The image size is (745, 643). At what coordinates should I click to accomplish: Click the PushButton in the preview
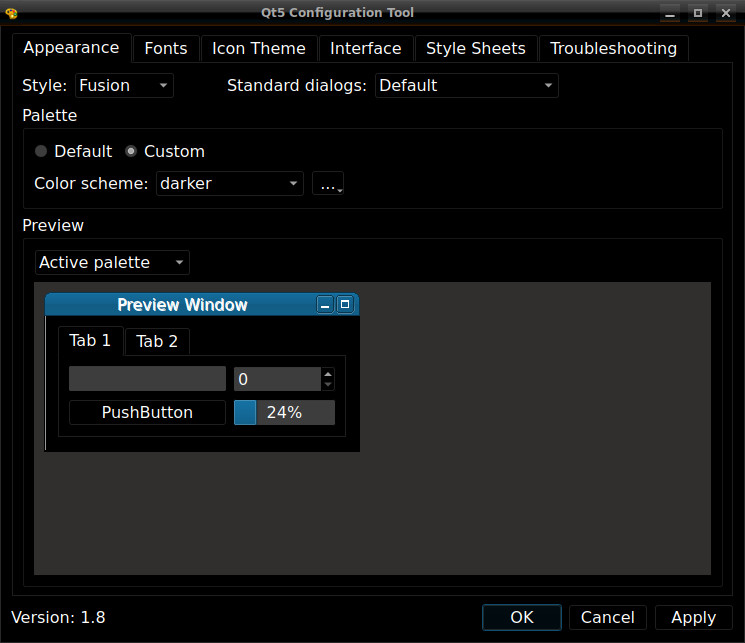click(147, 412)
